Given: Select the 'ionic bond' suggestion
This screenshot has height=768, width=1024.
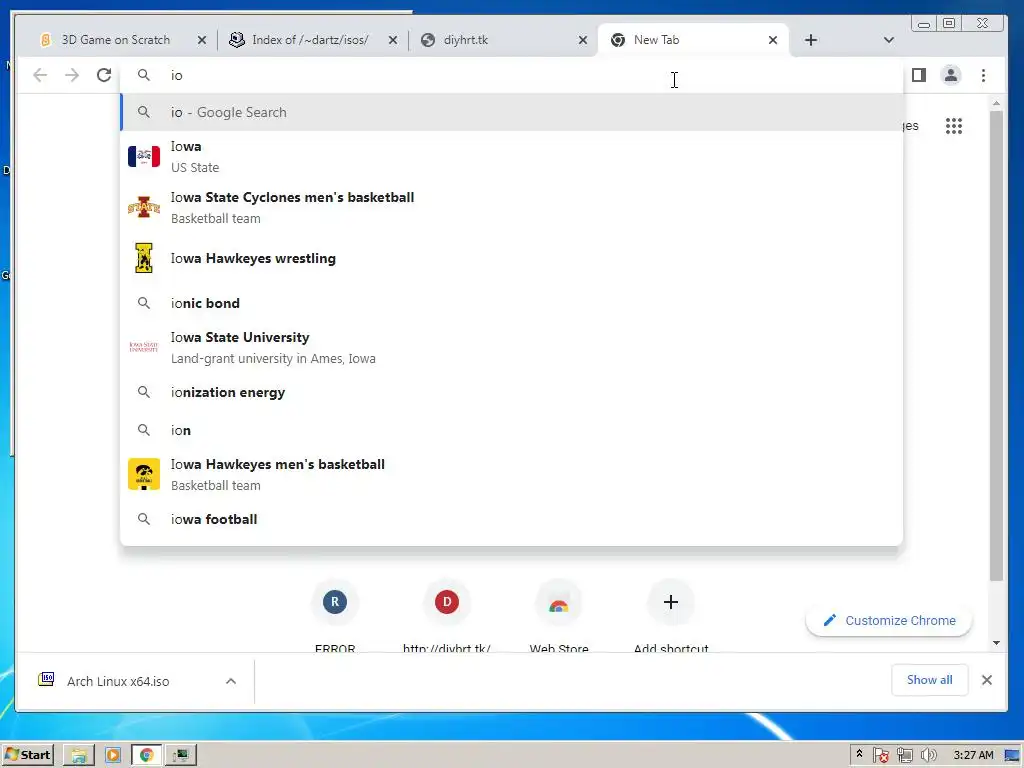Looking at the screenshot, I should [x=511, y=303].
